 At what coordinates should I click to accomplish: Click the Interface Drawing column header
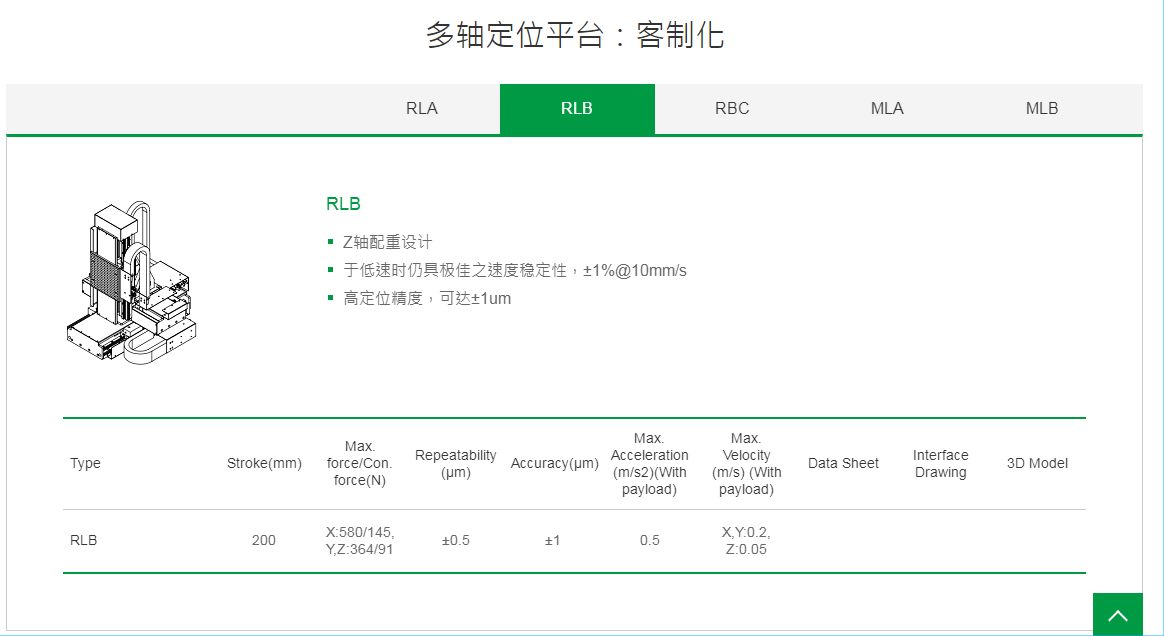tap(940, 463)
